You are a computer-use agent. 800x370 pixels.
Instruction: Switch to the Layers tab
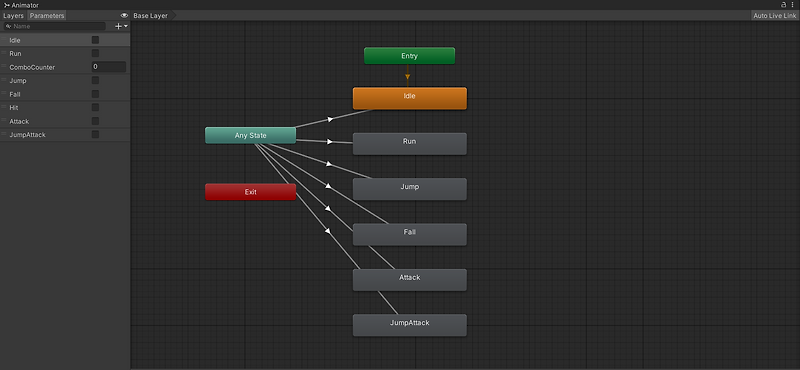(13, 16)
